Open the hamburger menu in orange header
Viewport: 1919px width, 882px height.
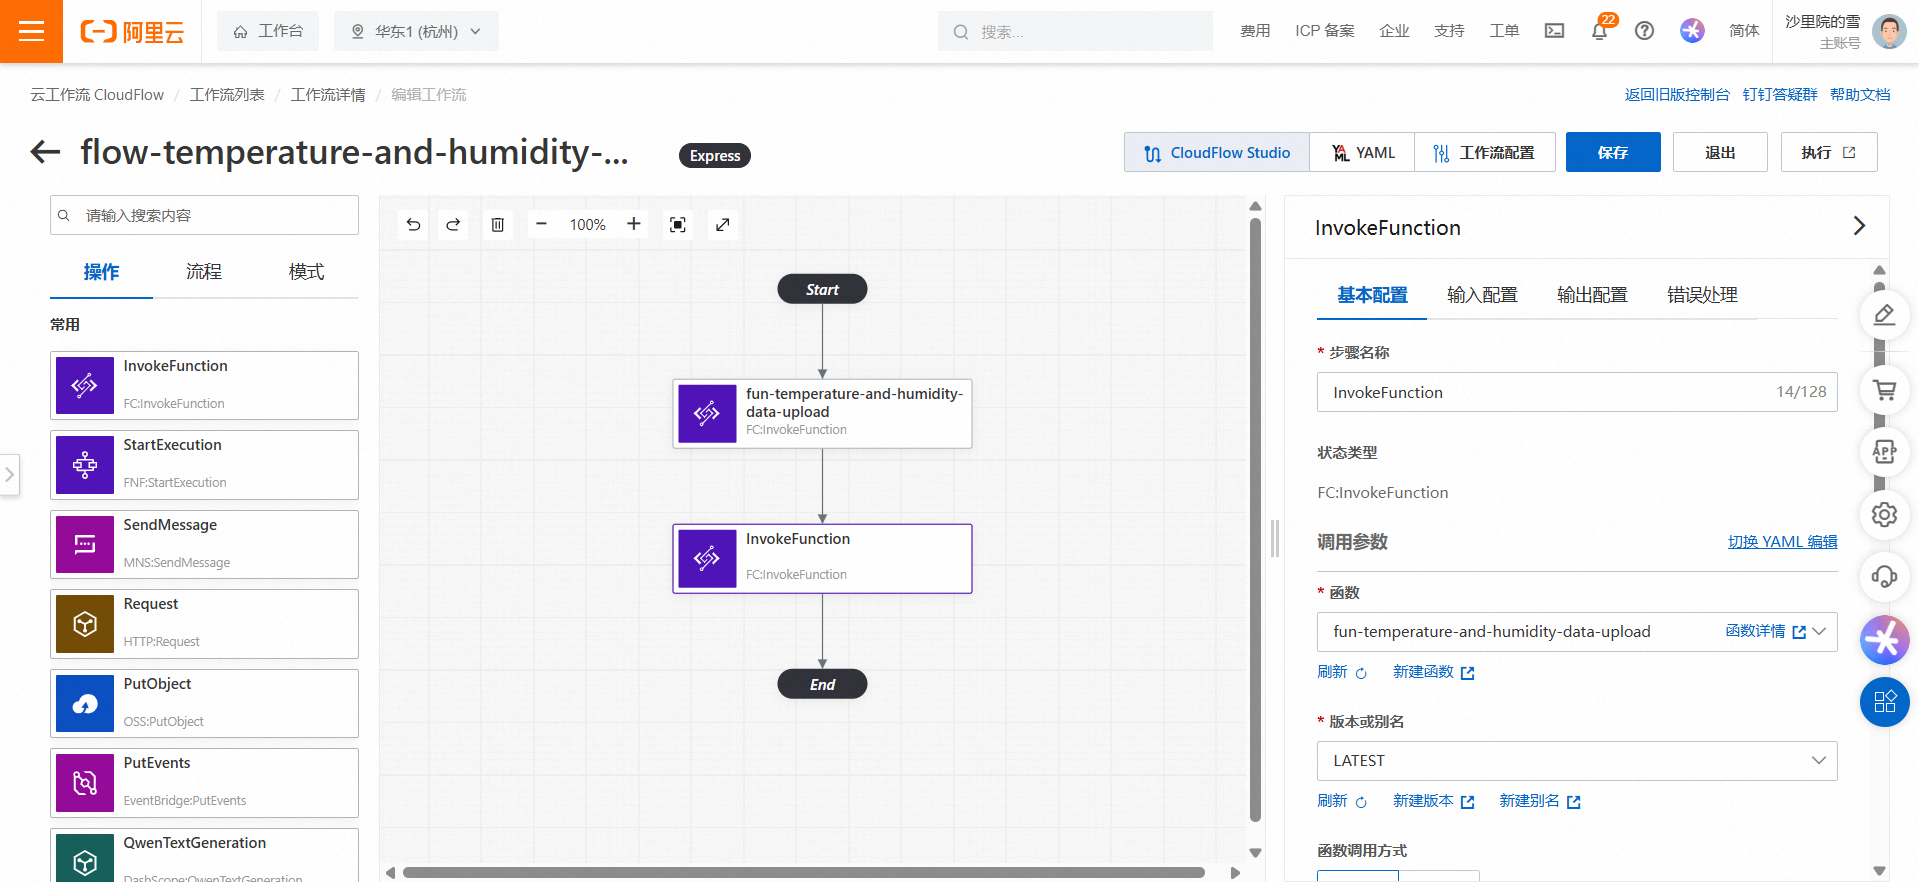tap(31, 31)
